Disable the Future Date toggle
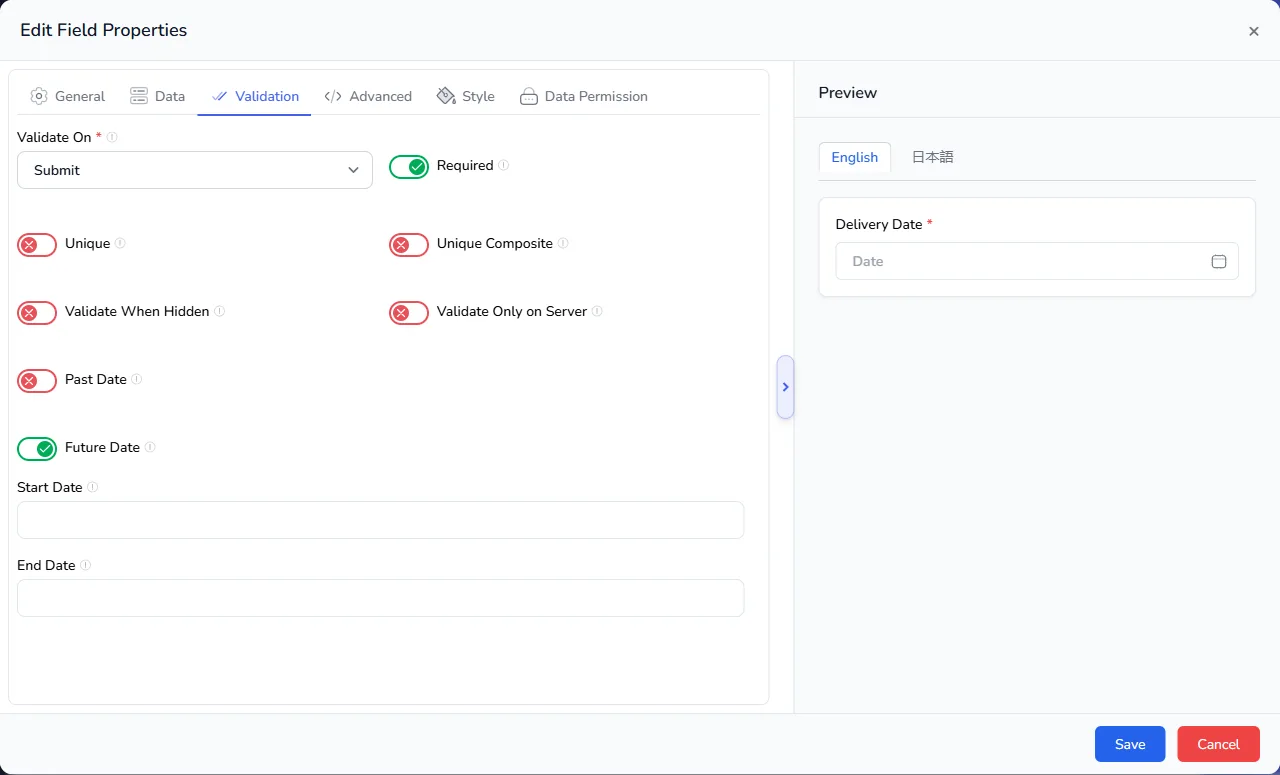The image size is (1280, 775). pyautogui.click(x=37, y=449)
